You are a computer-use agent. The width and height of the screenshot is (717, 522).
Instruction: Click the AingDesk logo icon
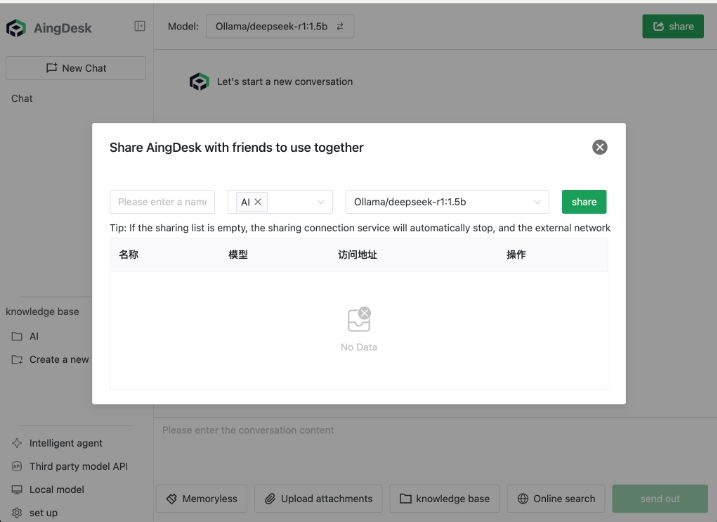click(x=16, y=28)
